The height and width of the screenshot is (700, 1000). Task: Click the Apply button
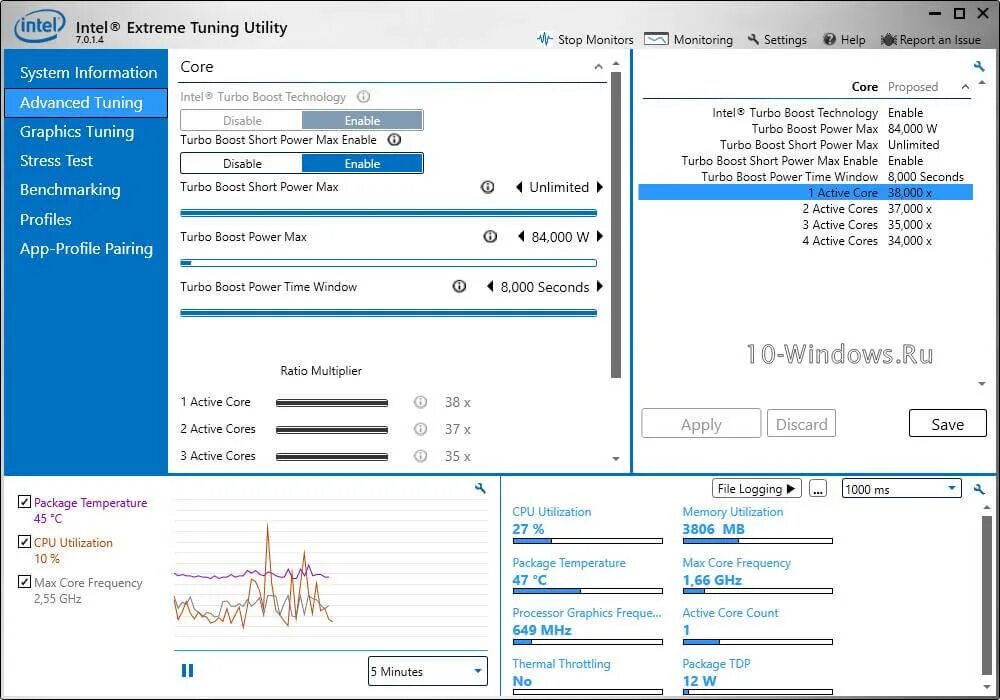coord(701,424)
